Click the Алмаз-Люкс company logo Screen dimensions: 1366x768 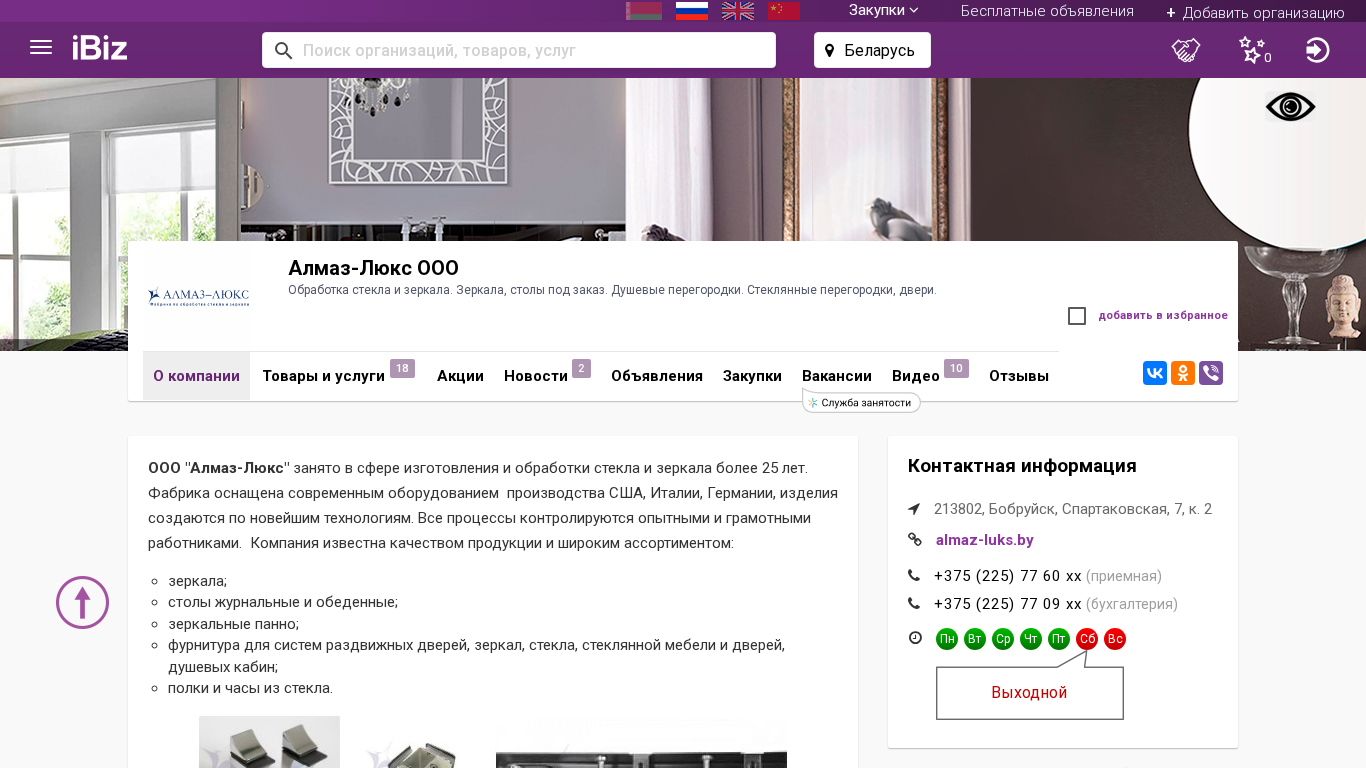pos(198,296)
